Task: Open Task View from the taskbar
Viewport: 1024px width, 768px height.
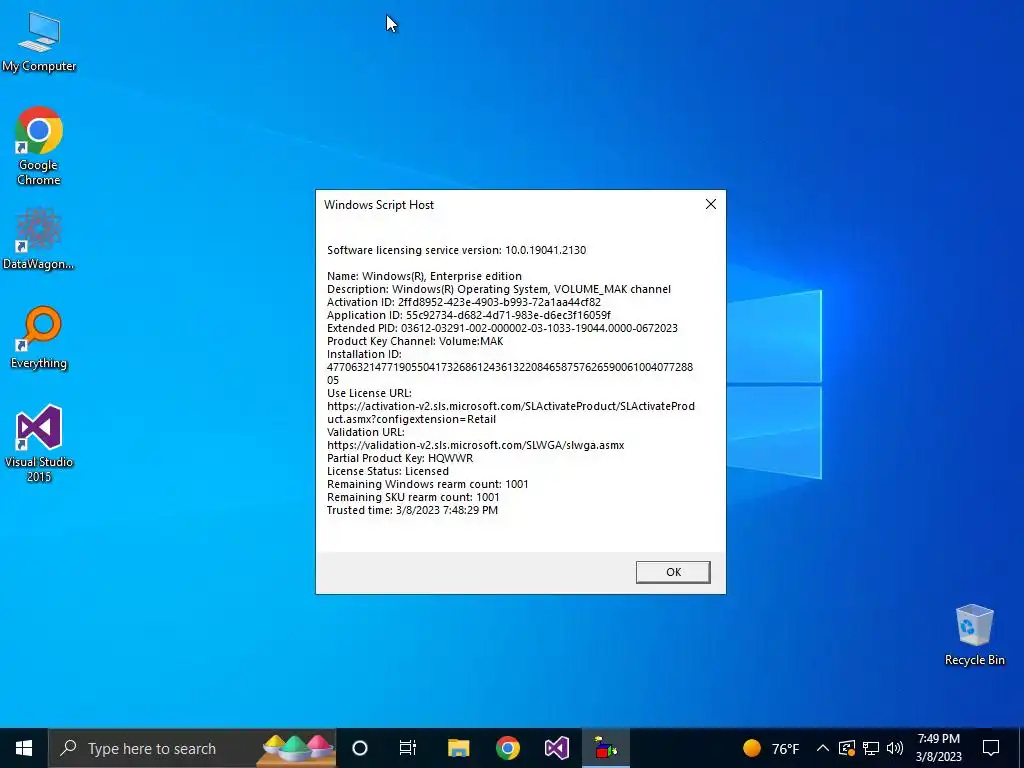Action: [x=408, y=748]
